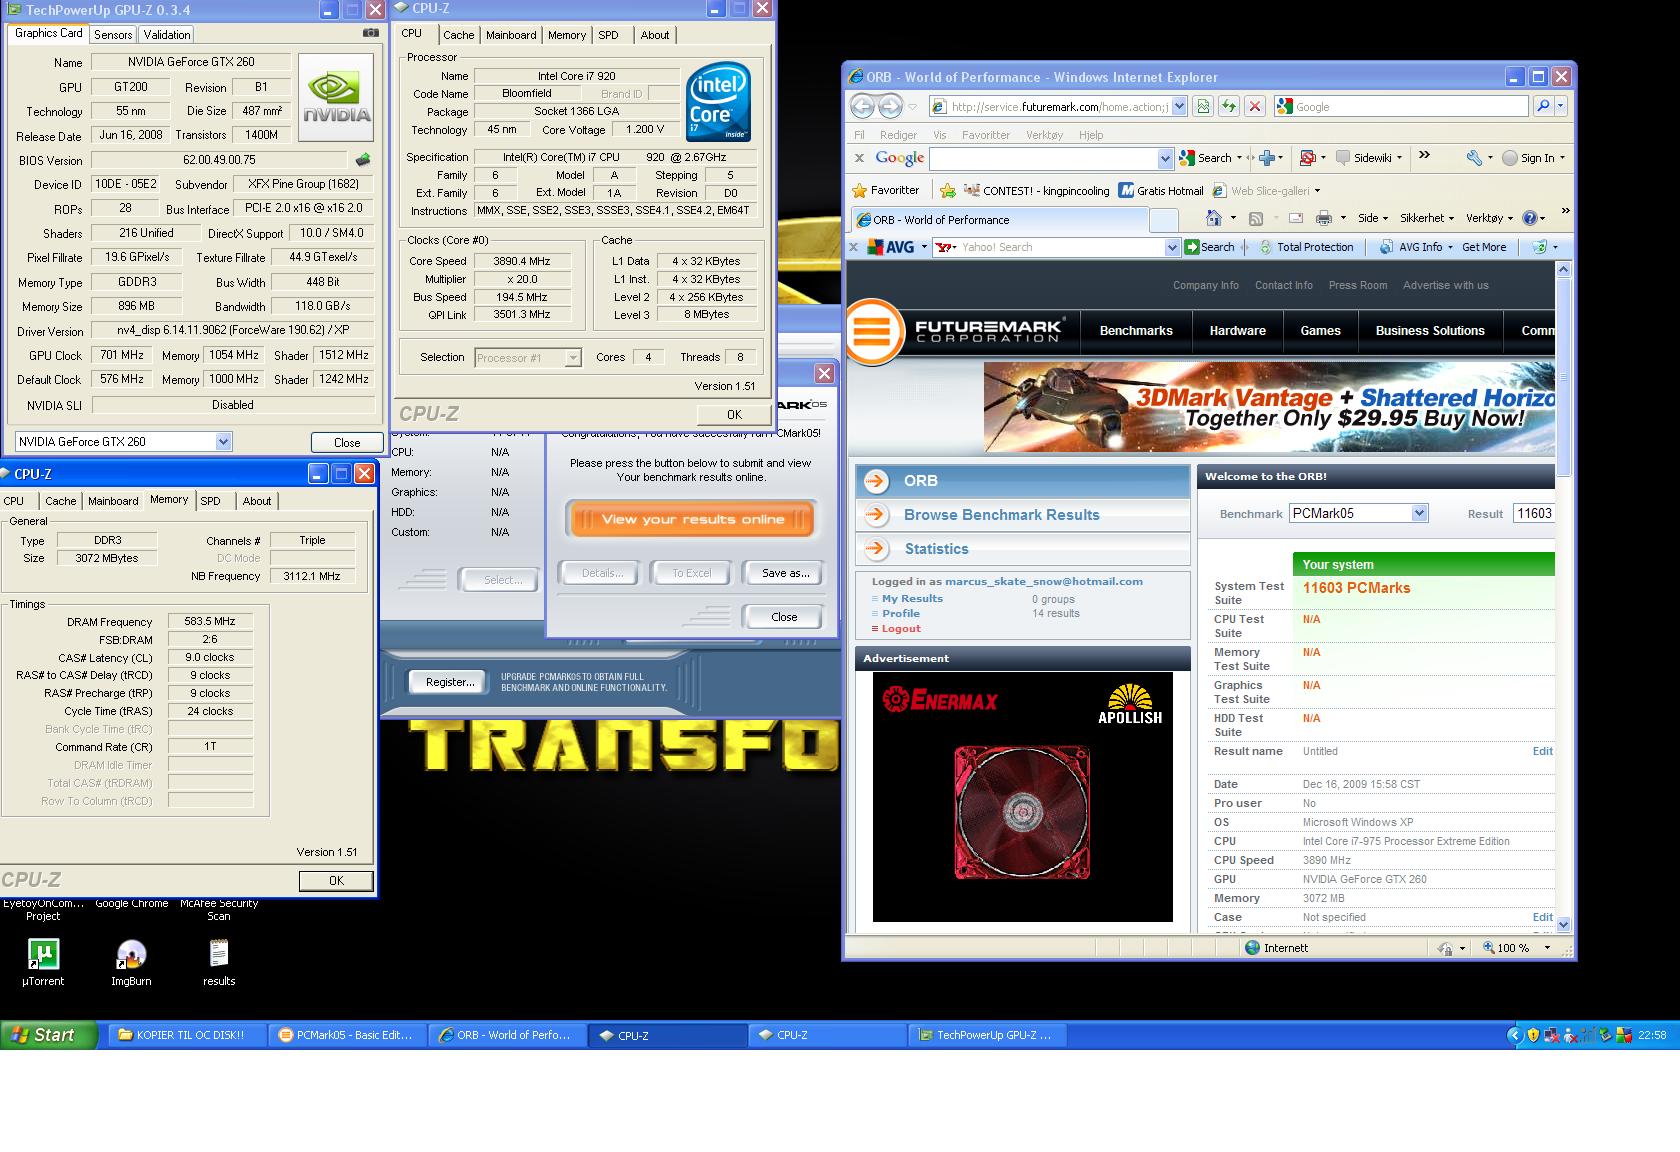
Task: Open the µTorrent desktop shortcut
Action: (x=43, y=962)
